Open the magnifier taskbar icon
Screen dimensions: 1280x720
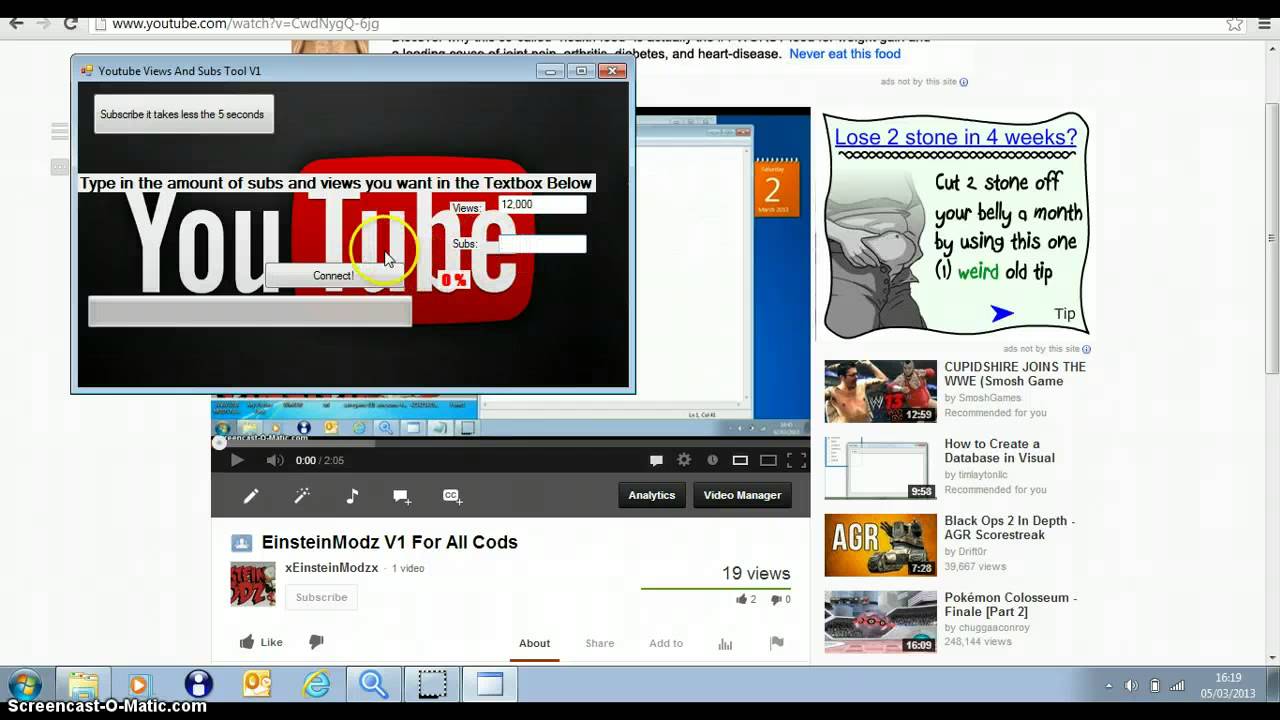374,685
